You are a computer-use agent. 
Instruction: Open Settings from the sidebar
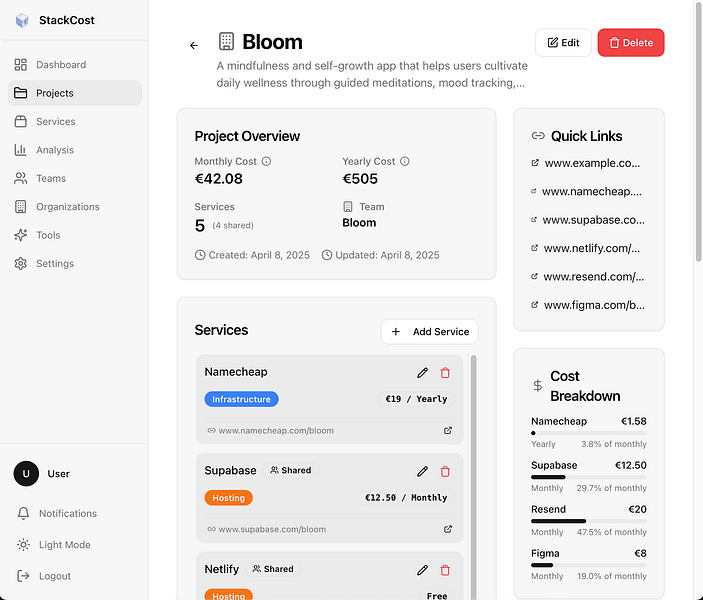coord(75,263)
